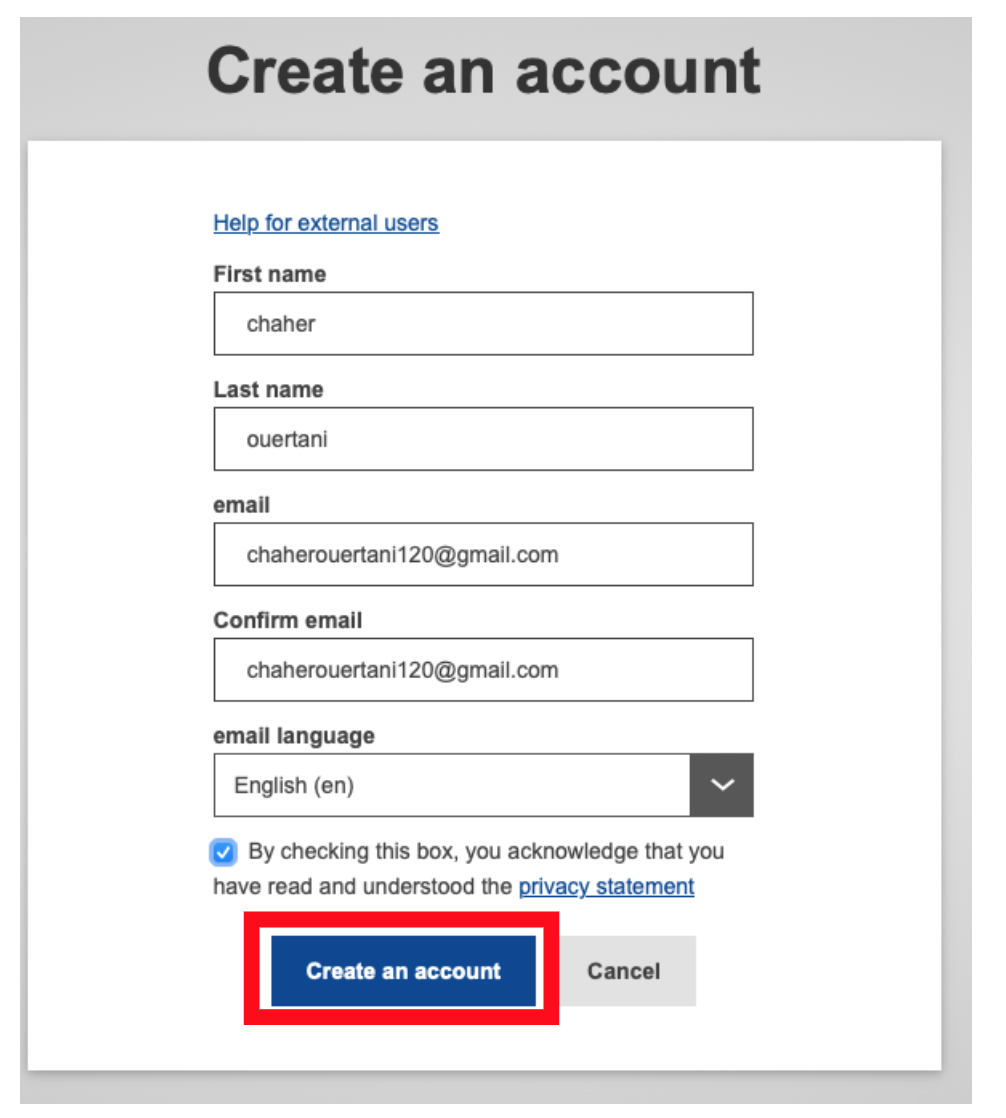Click the email input field

[x=483, y=554]
